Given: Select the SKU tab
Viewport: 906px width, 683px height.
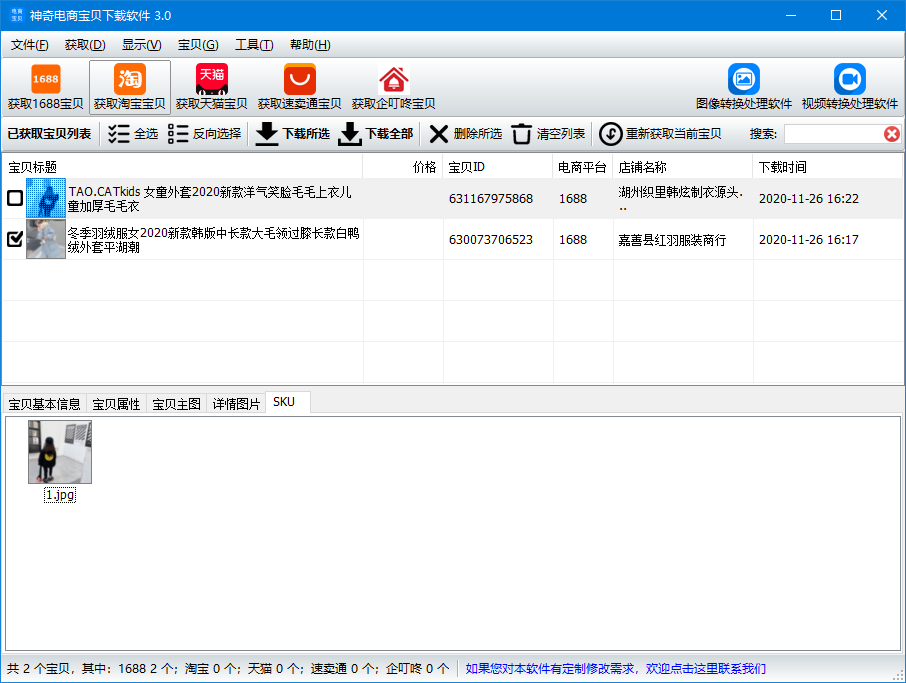Looking at the screenshot, I should [x=288, y=402].
